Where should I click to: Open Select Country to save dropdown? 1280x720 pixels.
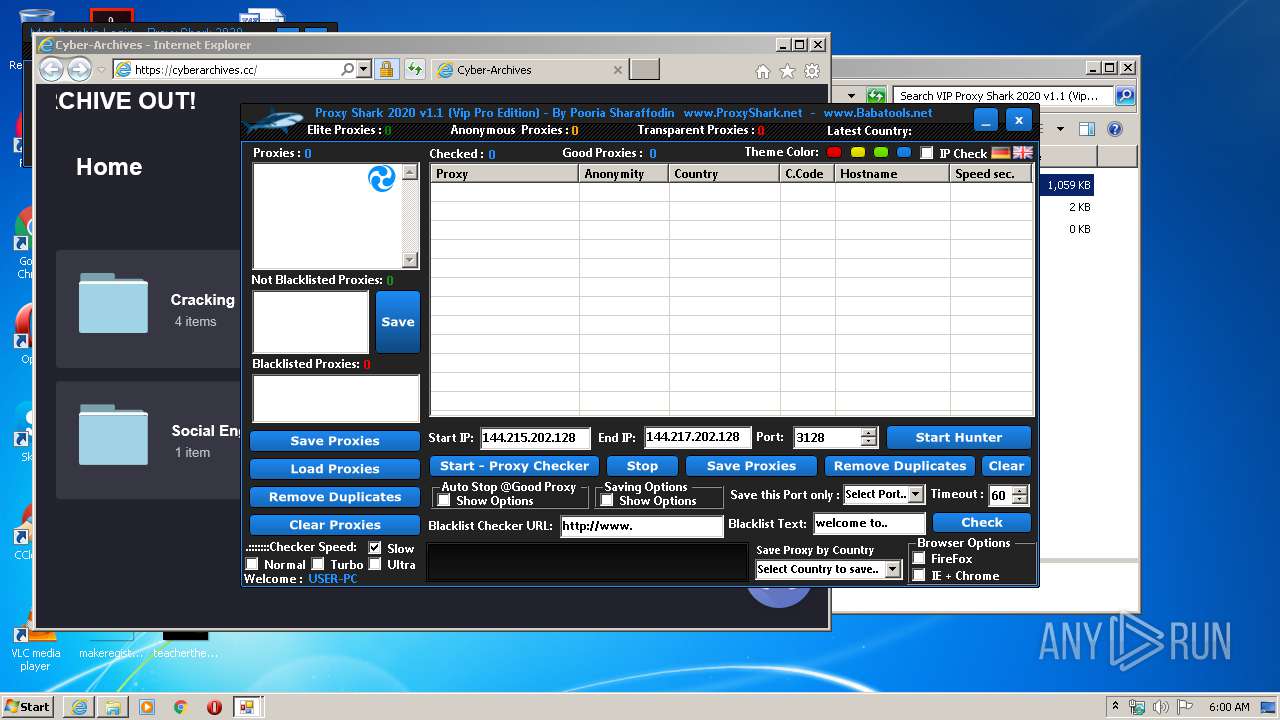click(893, 569)
